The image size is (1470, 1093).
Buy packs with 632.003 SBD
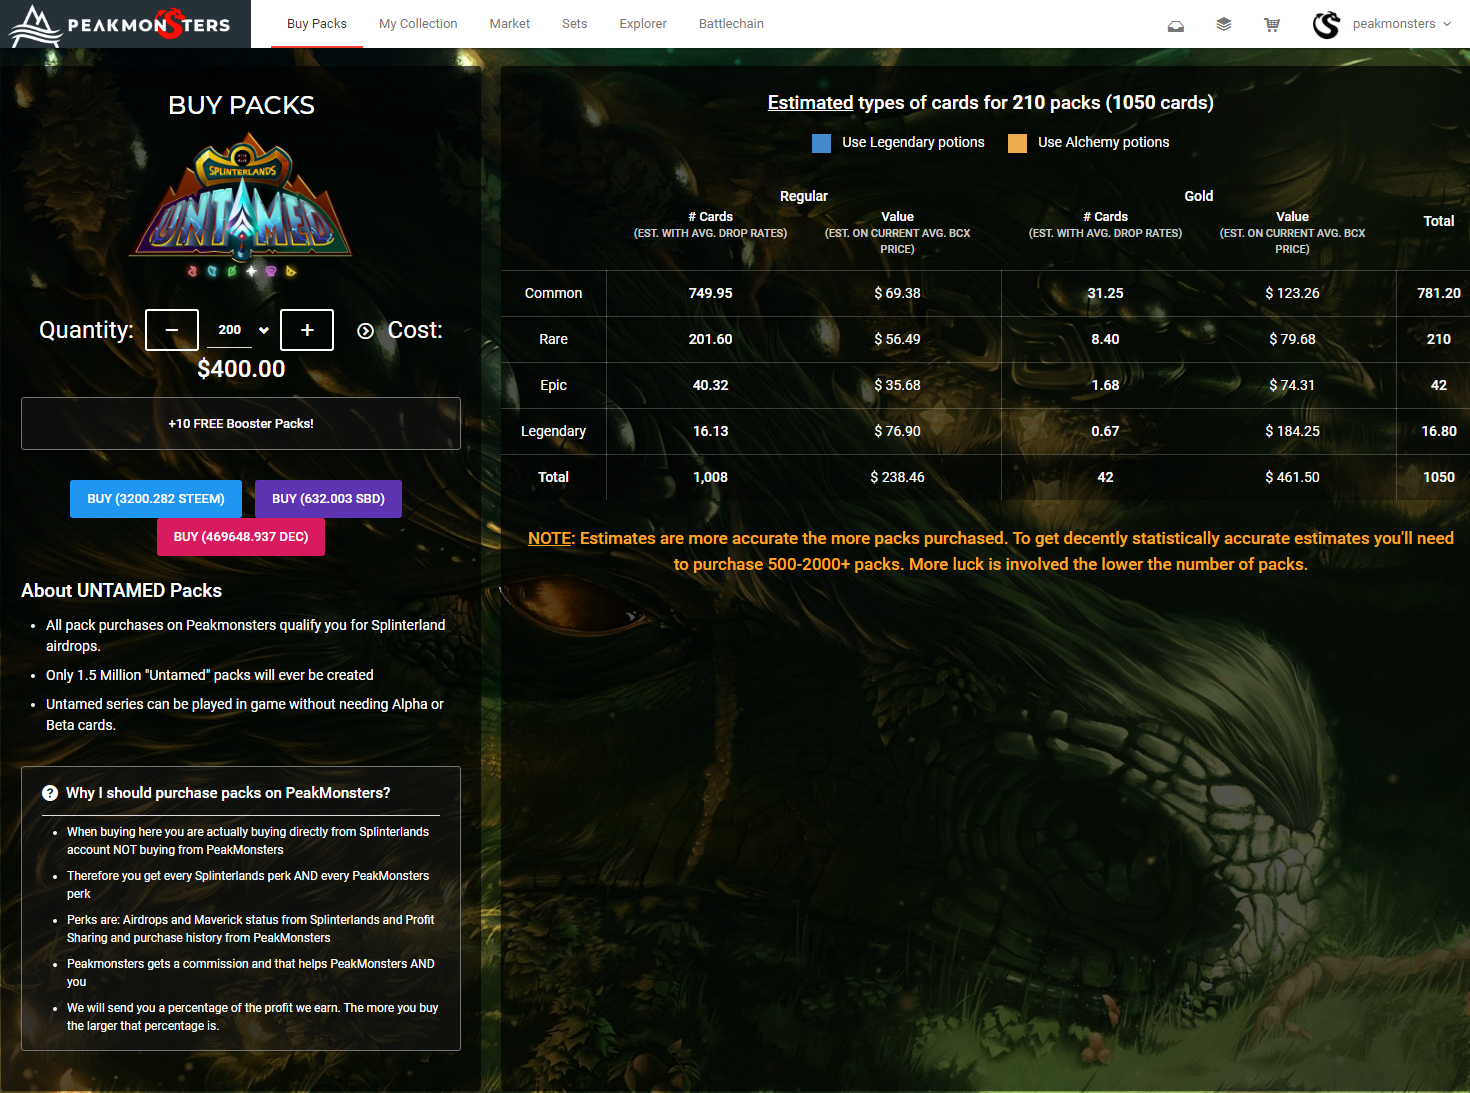(328, 499)
